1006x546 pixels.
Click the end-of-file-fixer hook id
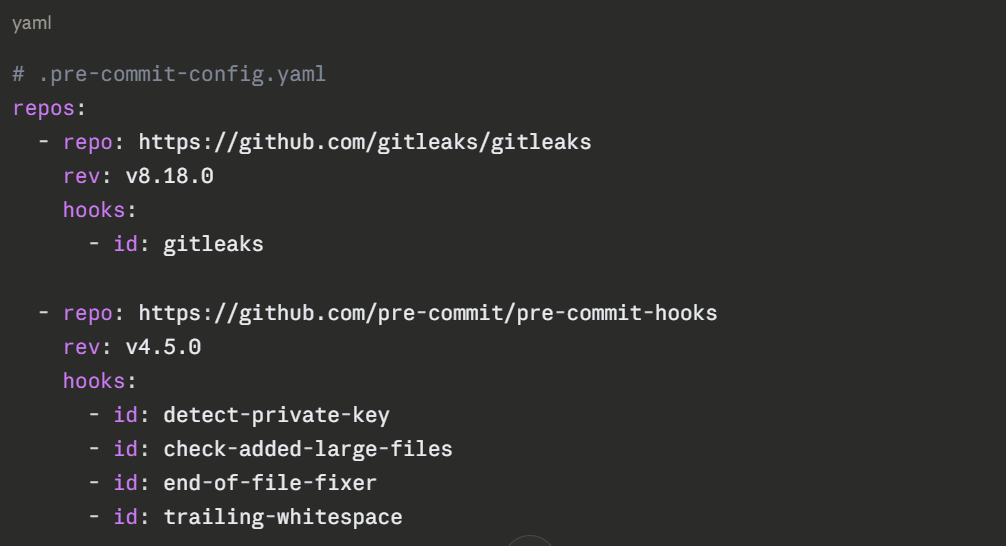tap(270, 483)
